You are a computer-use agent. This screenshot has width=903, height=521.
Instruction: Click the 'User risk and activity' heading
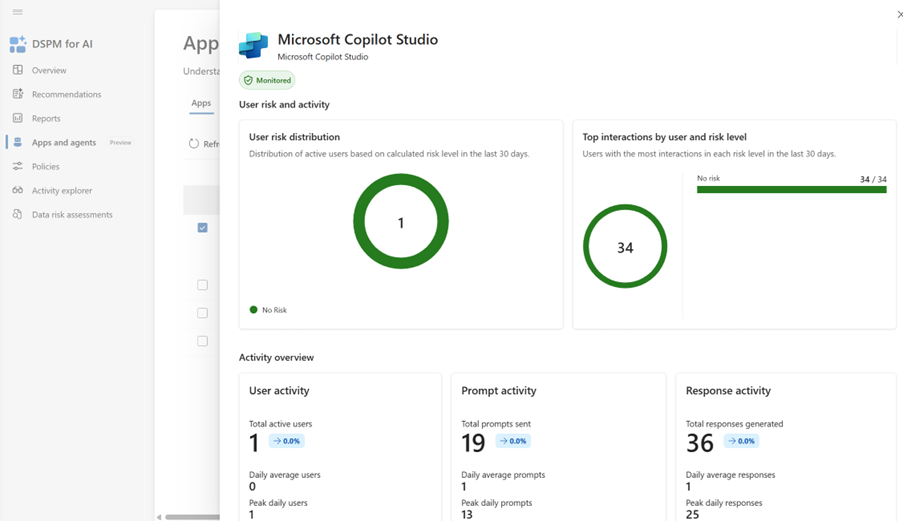(x=284, y=105)
